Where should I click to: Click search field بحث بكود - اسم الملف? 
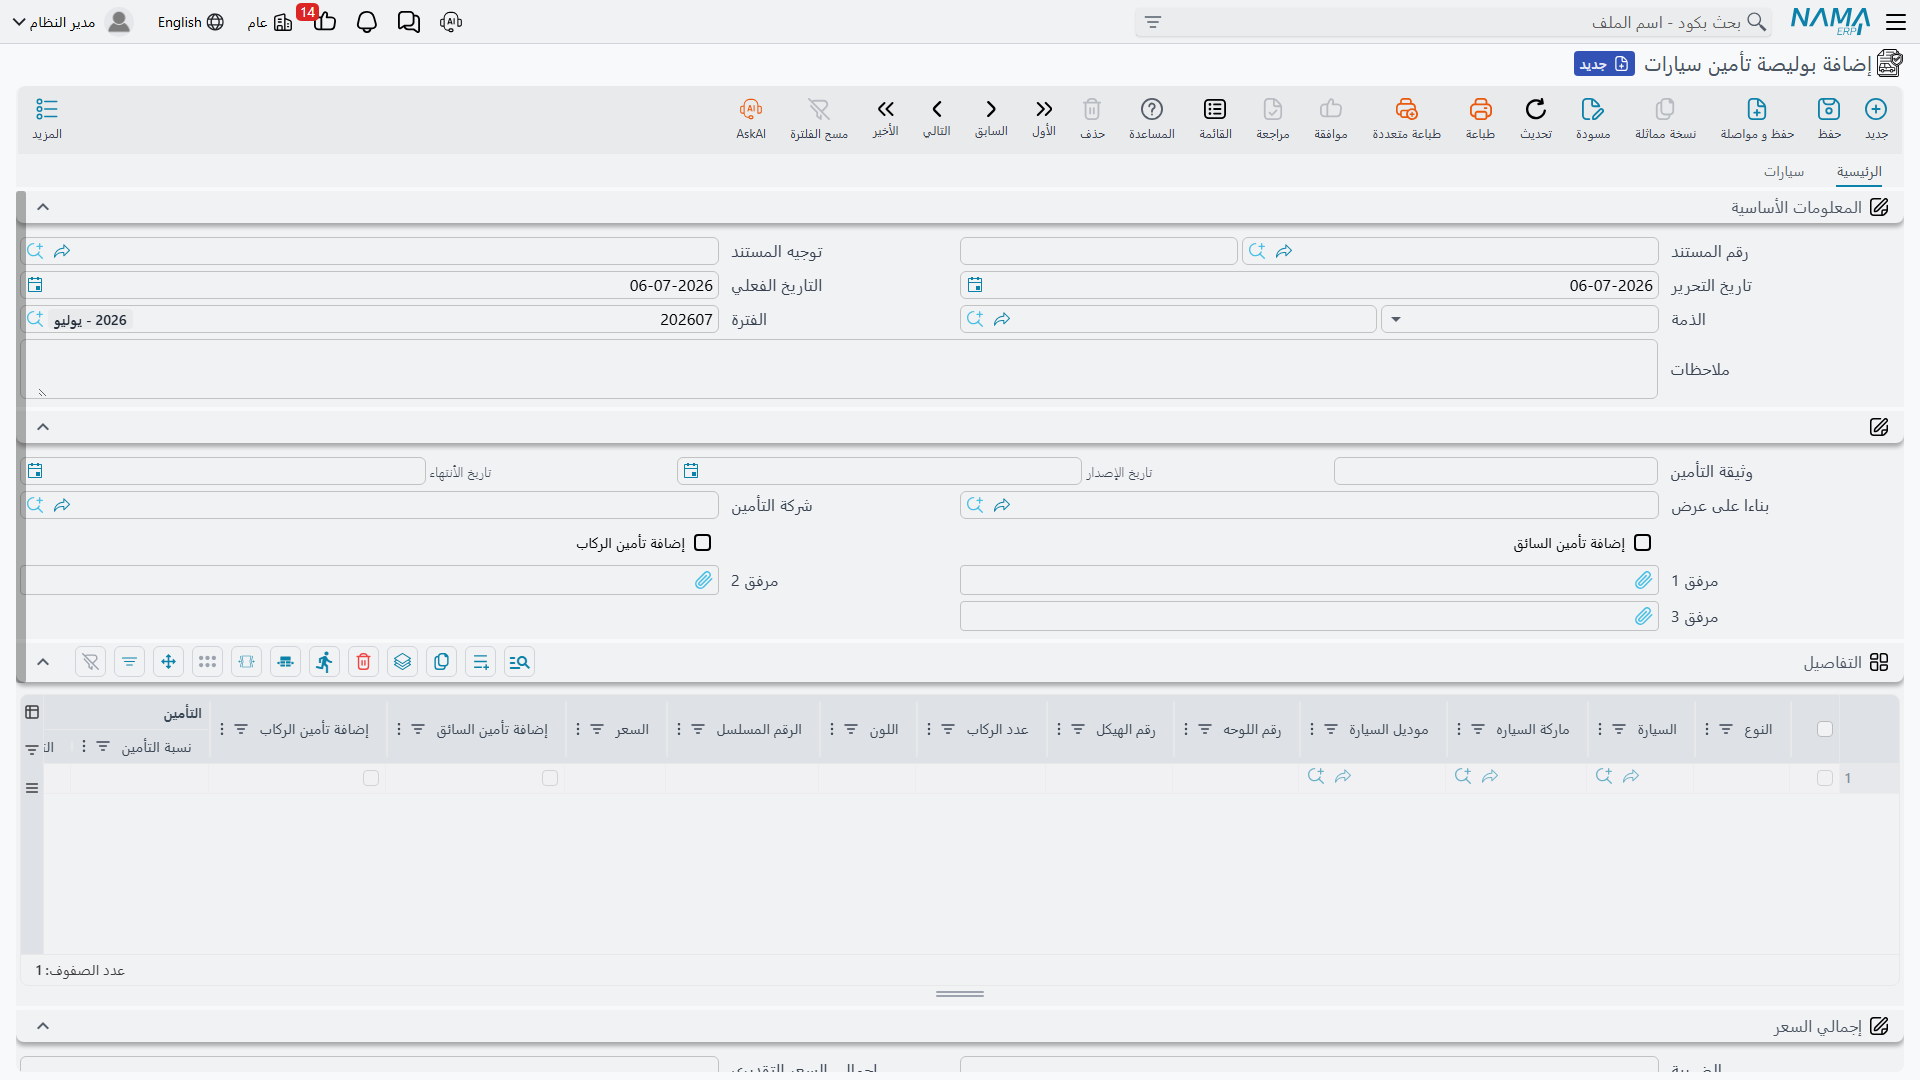(1452, 22)
